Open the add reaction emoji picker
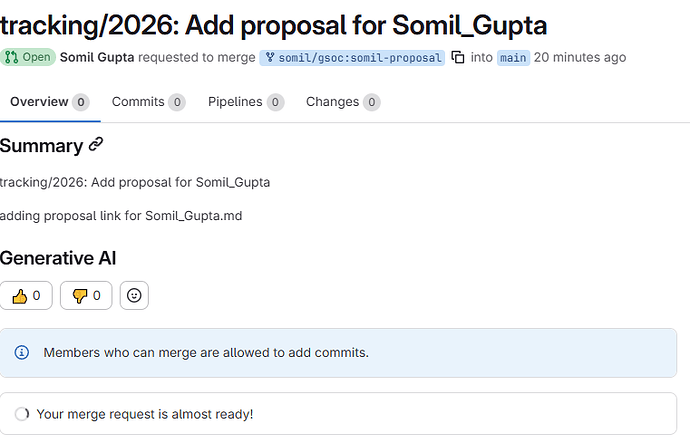This screenshot has height=443, width=690. [134, 295]
